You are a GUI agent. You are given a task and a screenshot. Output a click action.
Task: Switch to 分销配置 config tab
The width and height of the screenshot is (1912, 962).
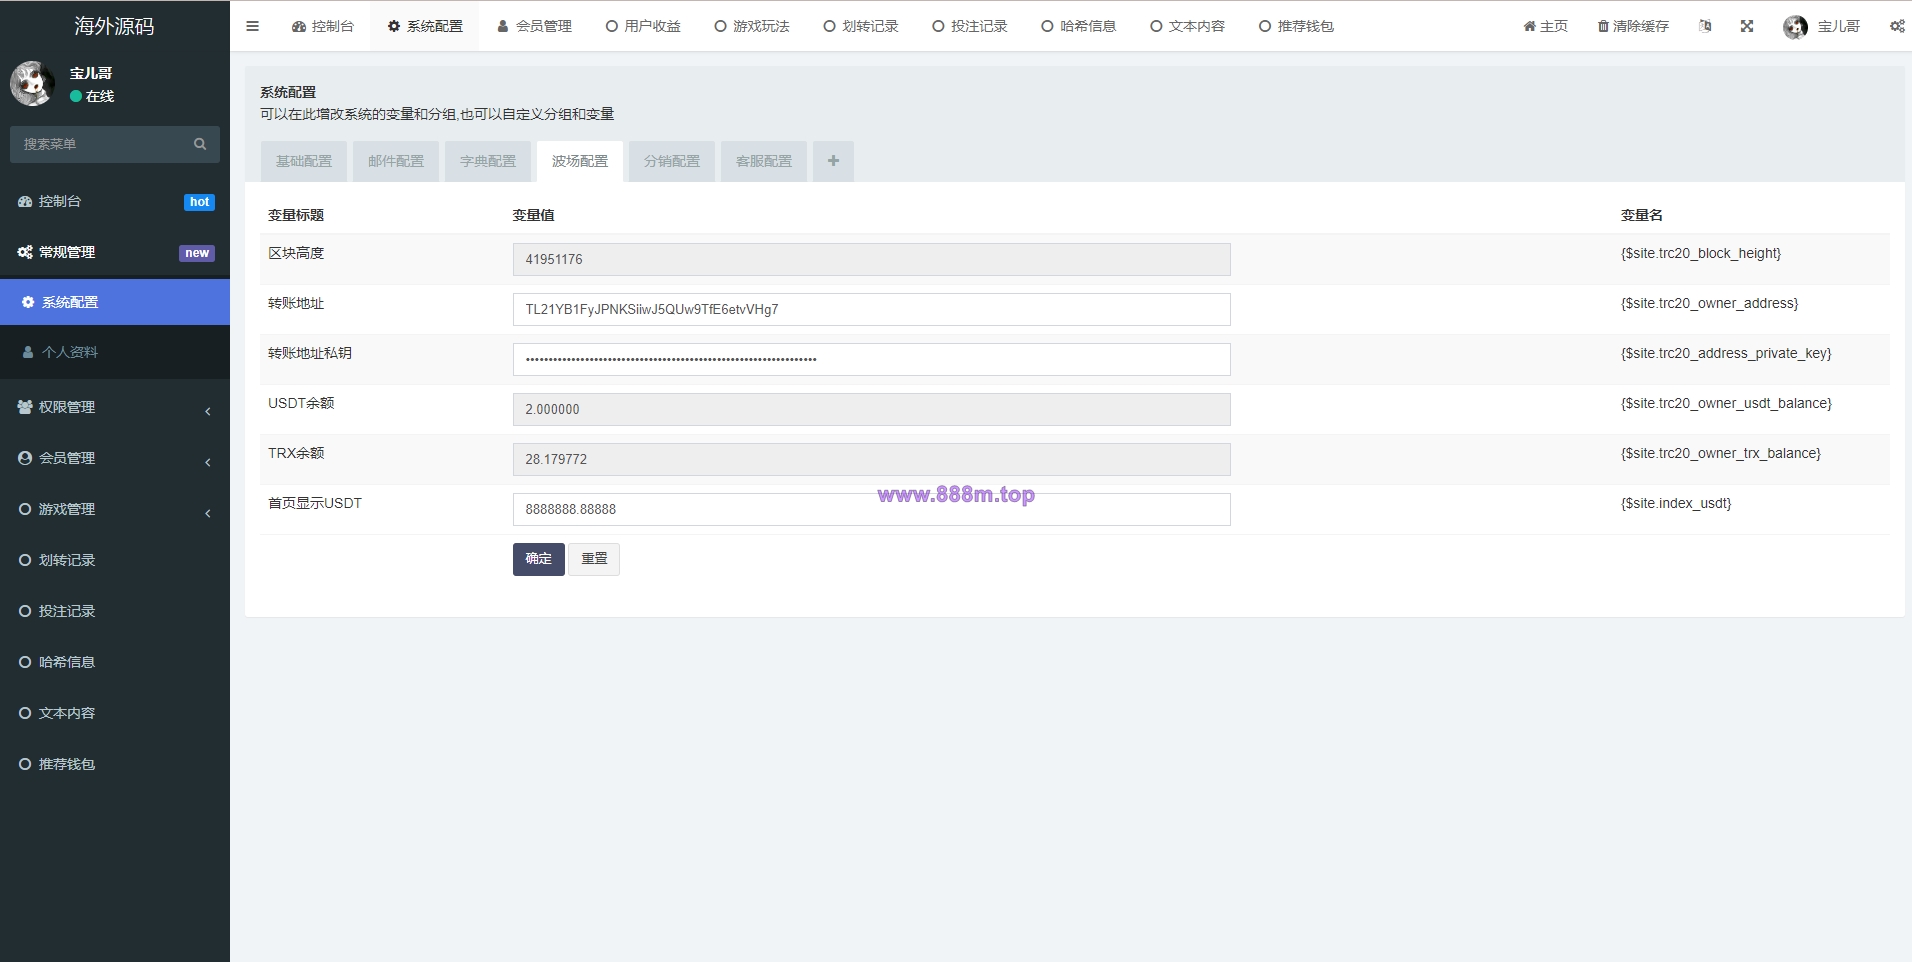tap(672, 161)
